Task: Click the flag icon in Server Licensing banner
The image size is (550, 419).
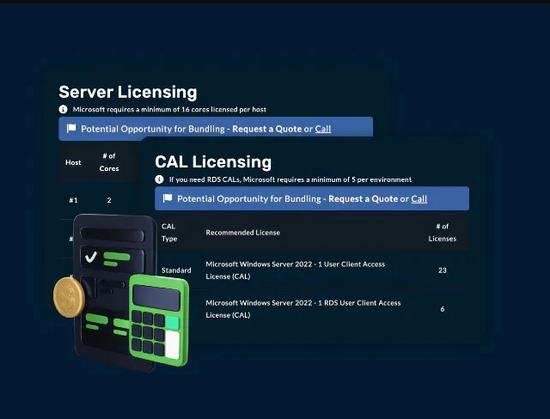Action: point(71,128)
